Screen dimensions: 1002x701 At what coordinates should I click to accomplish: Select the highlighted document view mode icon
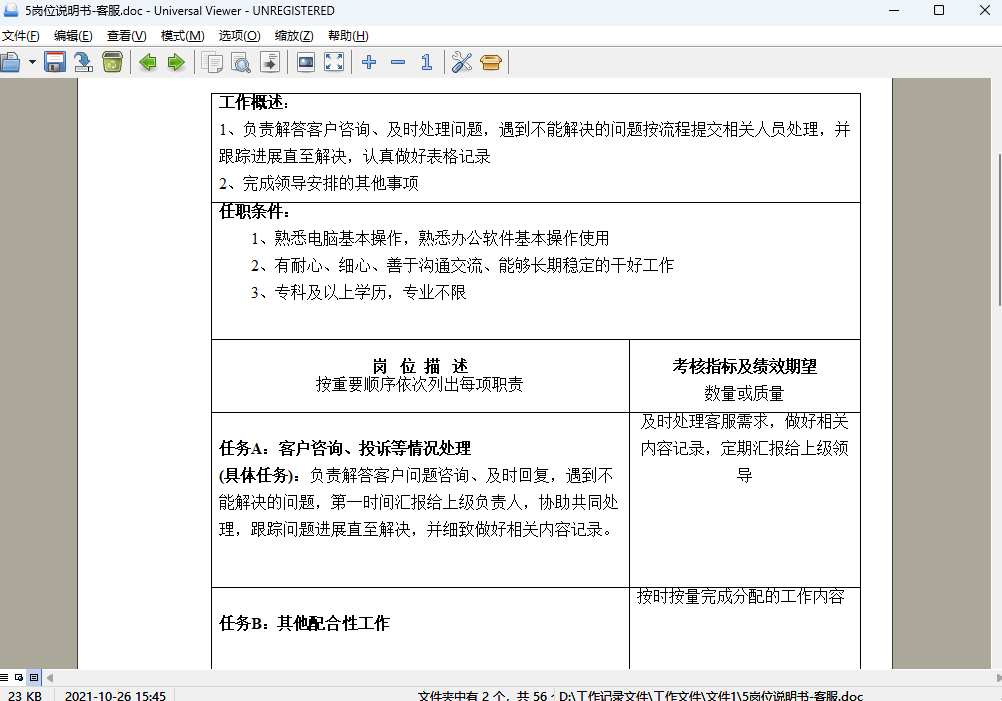pyautogui.click(x=34, y=677)
